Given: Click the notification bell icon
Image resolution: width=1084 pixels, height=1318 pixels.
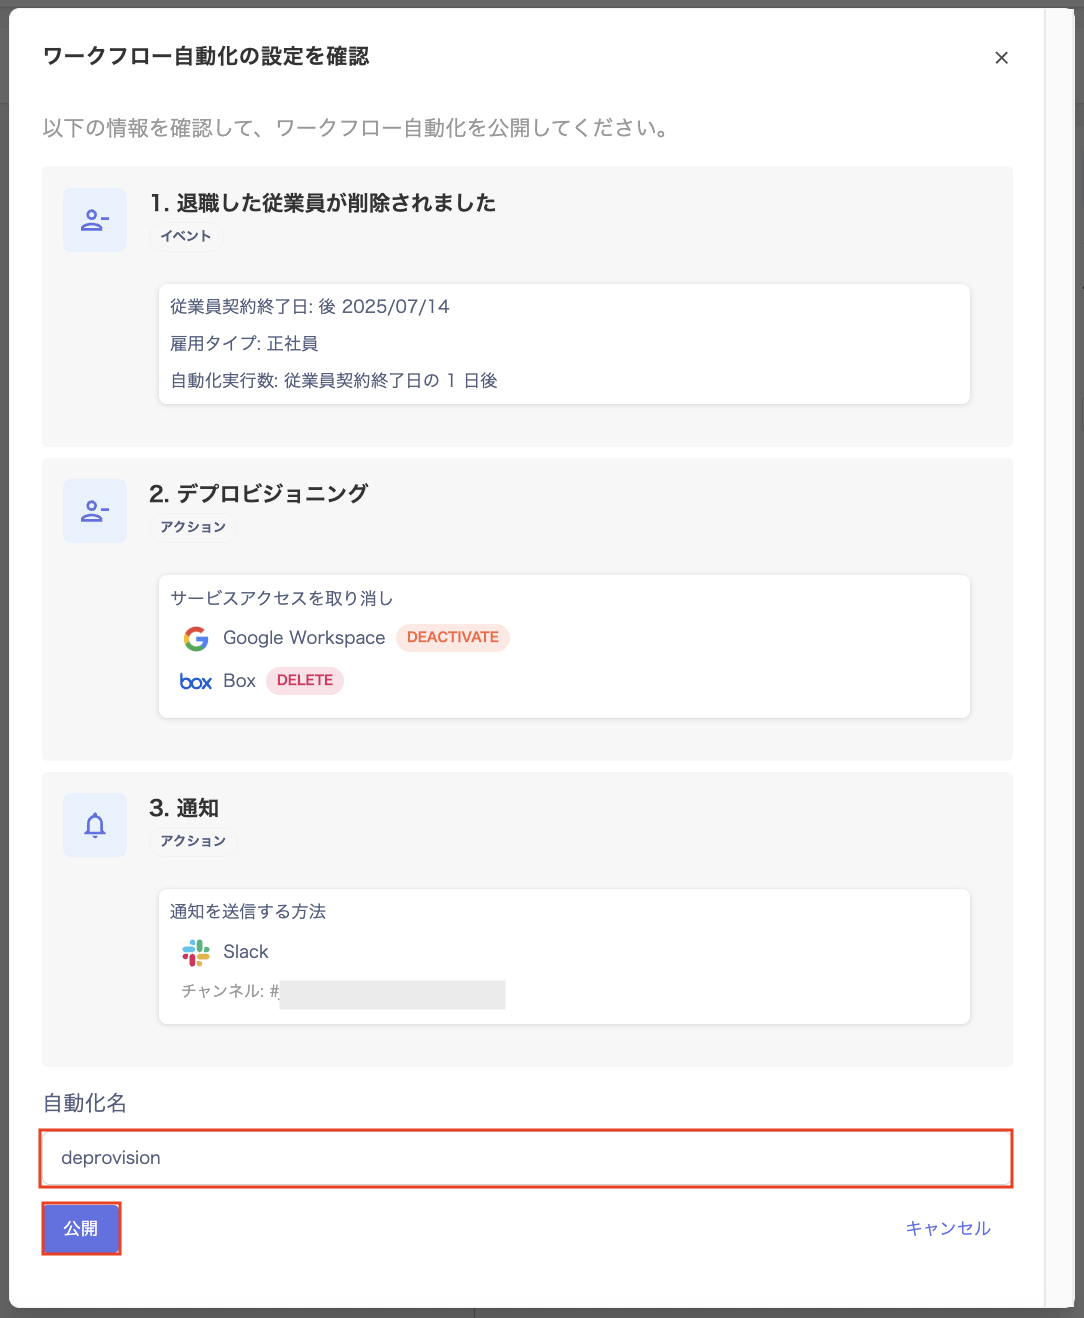Looking at the screenshot, I should (x=95, y=825).
